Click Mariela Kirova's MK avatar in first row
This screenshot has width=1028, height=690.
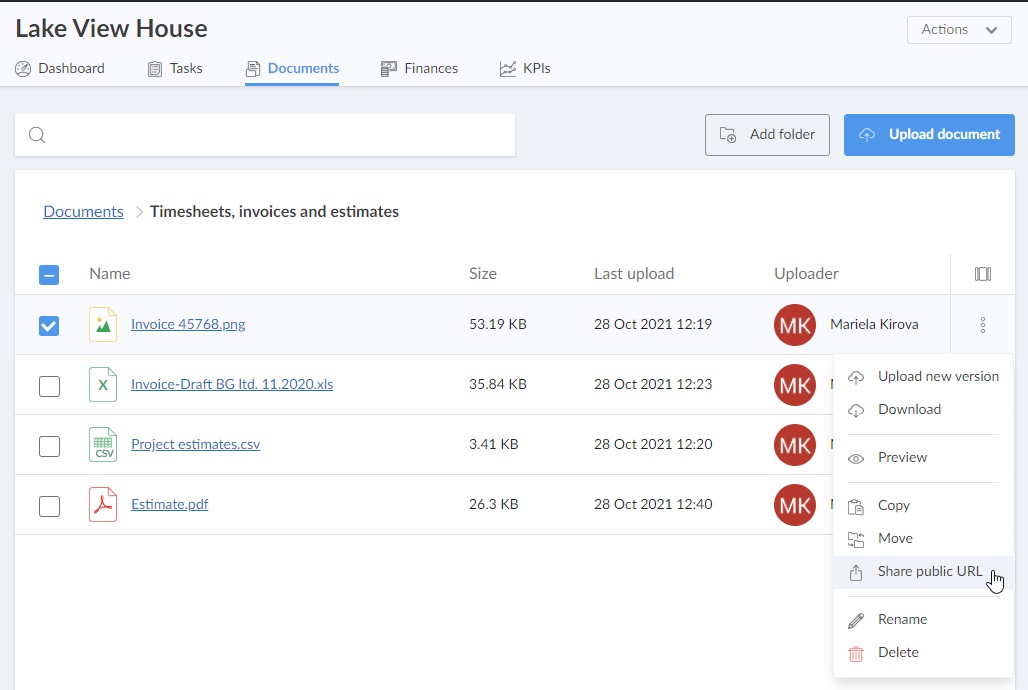pos(794,325)
